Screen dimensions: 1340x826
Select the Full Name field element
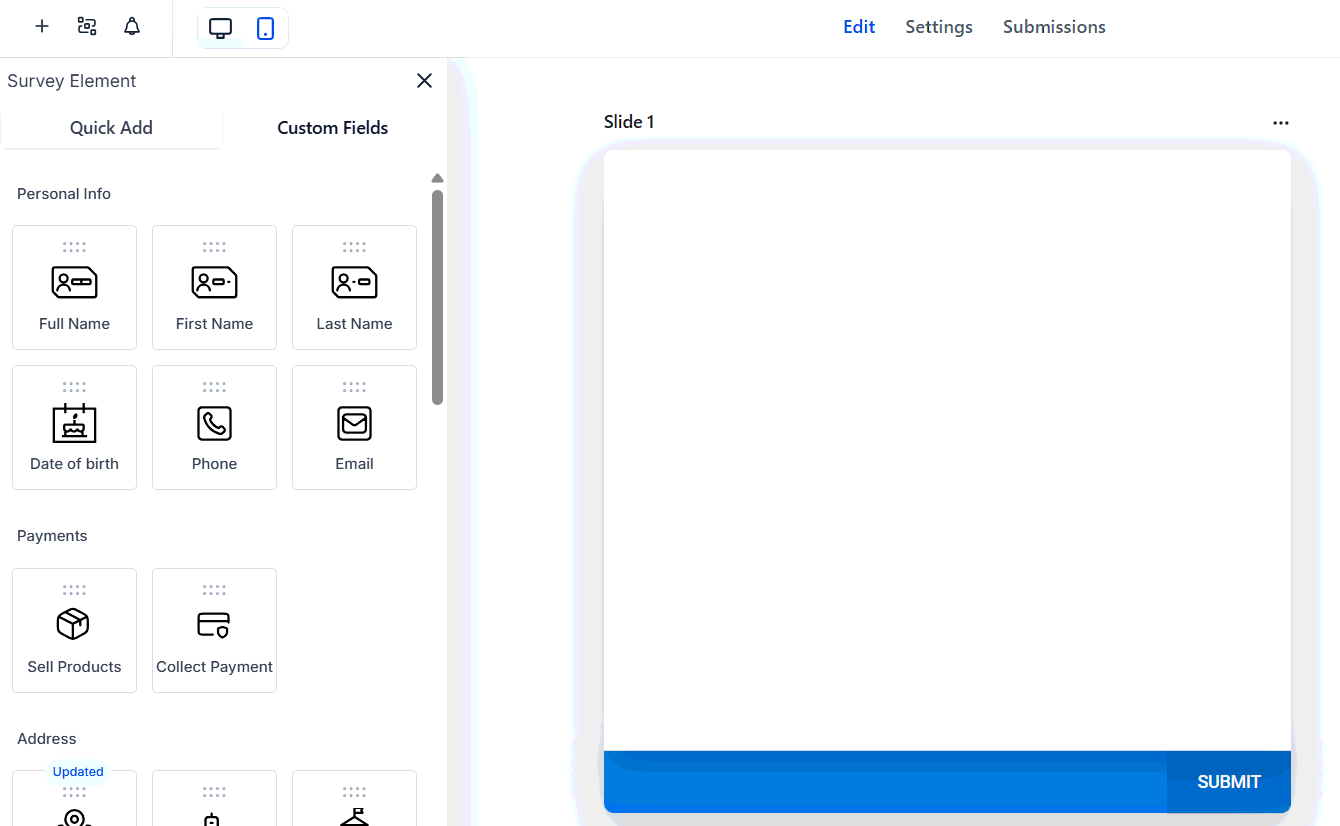pos(74,287)
